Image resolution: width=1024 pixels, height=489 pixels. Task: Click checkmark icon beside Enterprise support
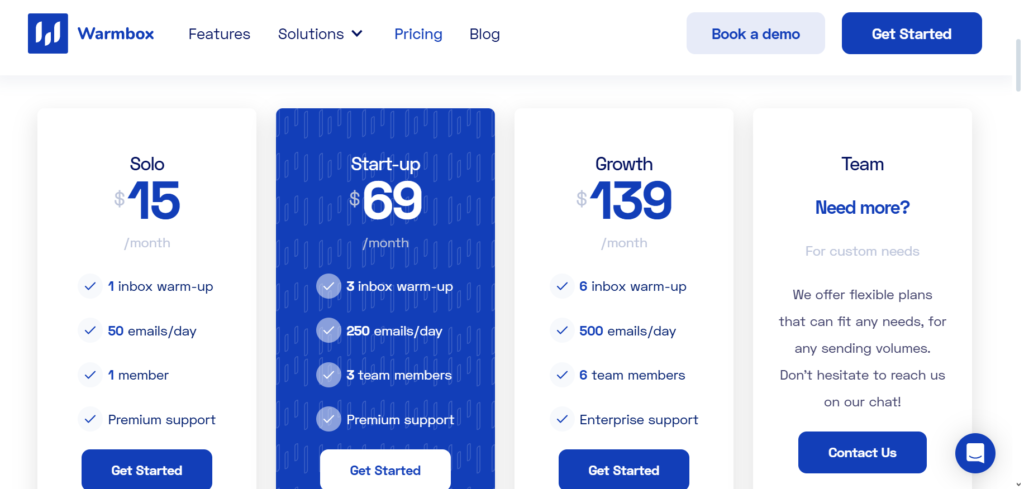562,419
